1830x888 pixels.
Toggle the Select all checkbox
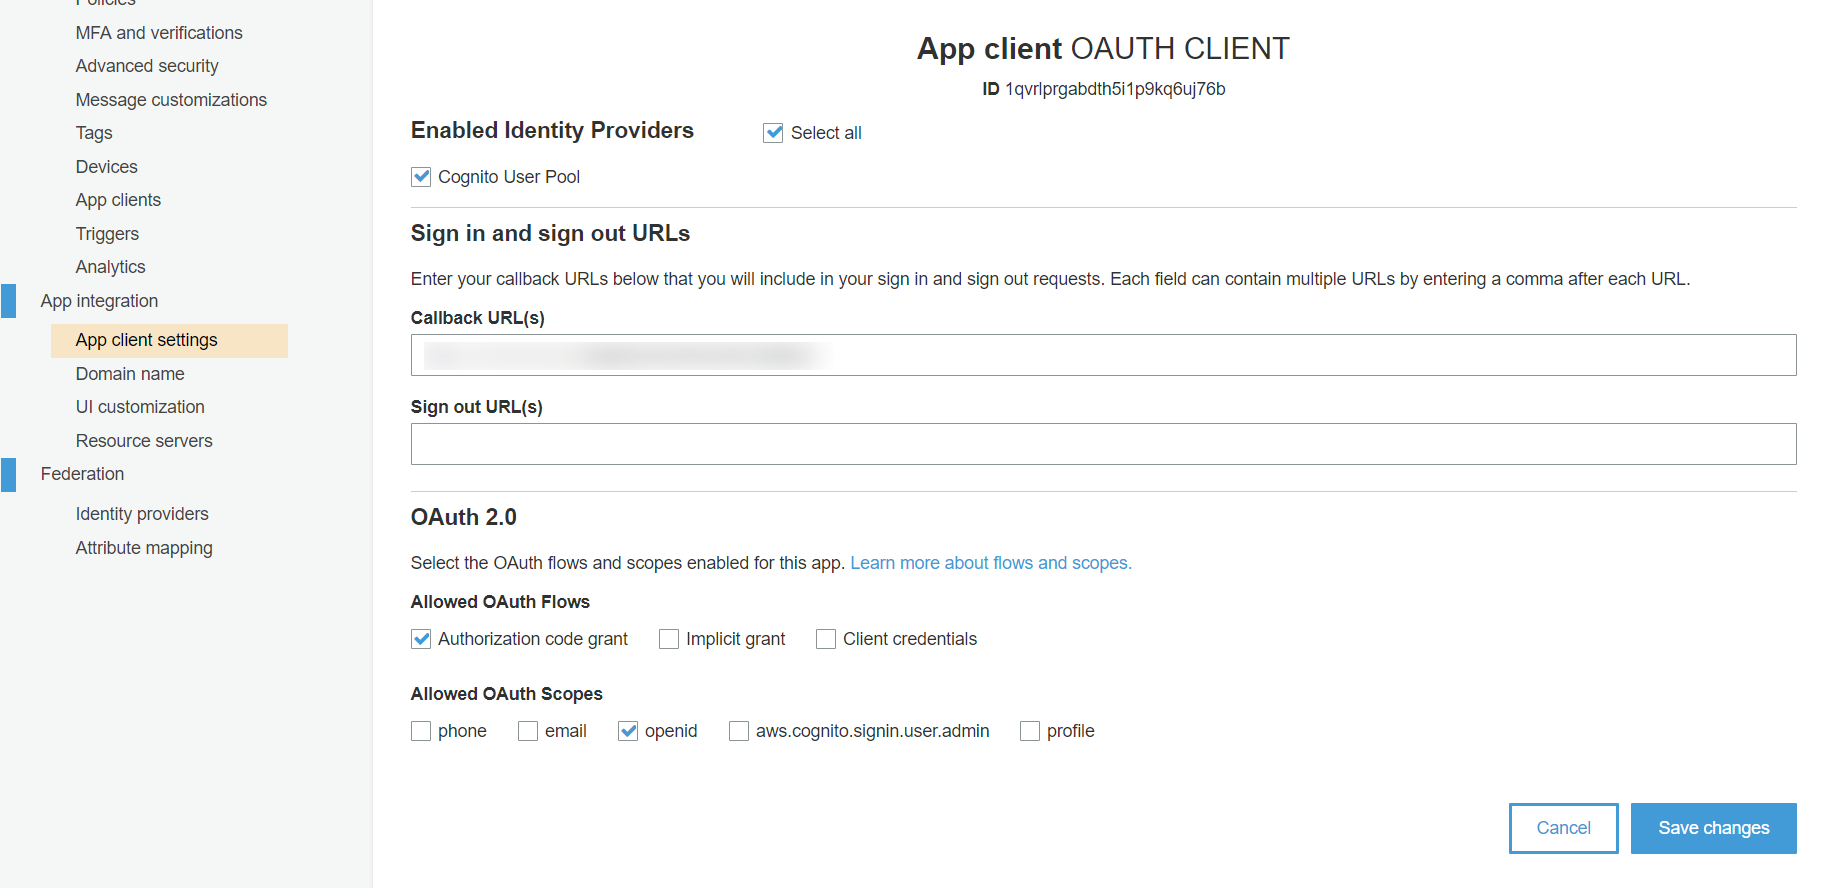click(x=773, y=133)
